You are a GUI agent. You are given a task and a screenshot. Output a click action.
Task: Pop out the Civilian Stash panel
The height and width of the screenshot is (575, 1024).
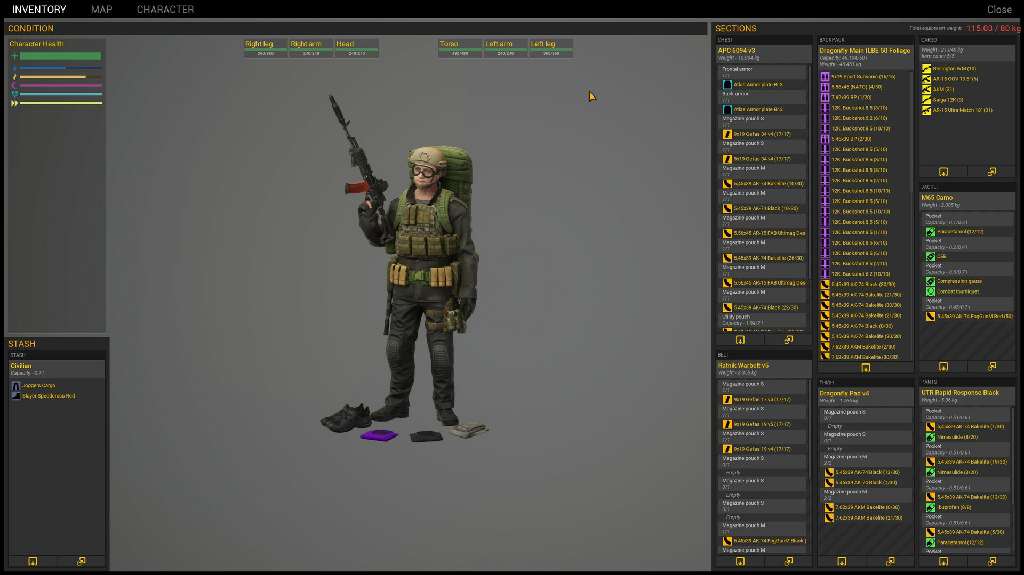81,561
